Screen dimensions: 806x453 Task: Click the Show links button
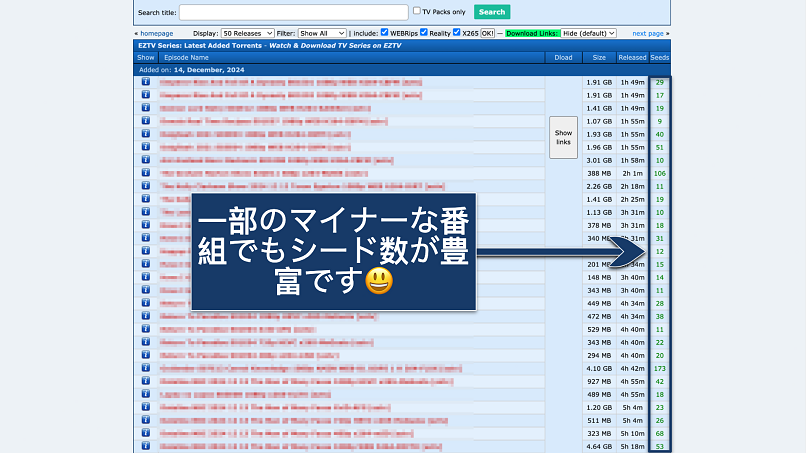[563, 137]
